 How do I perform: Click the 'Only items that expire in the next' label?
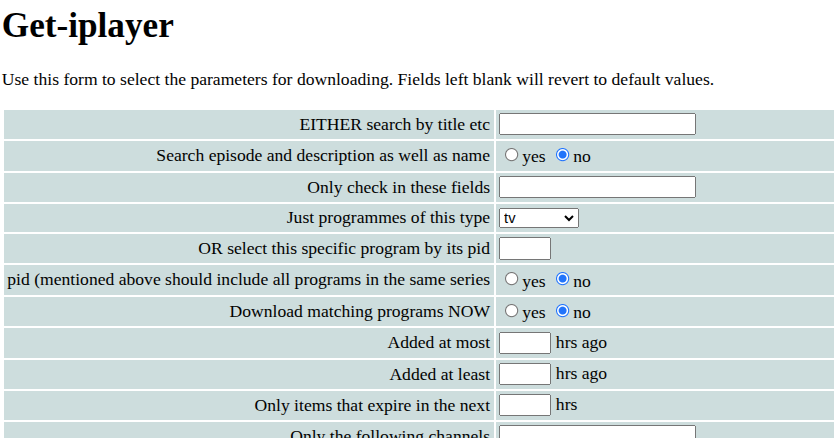click(x=372, y=406)
